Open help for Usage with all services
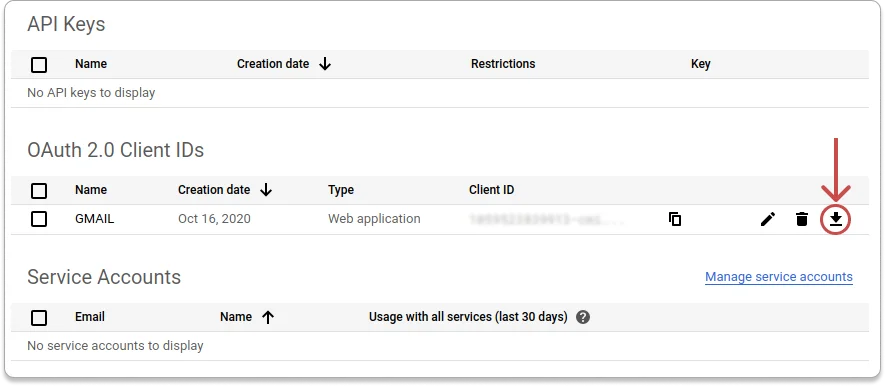885x386 pixels. (x=583, y=317)
